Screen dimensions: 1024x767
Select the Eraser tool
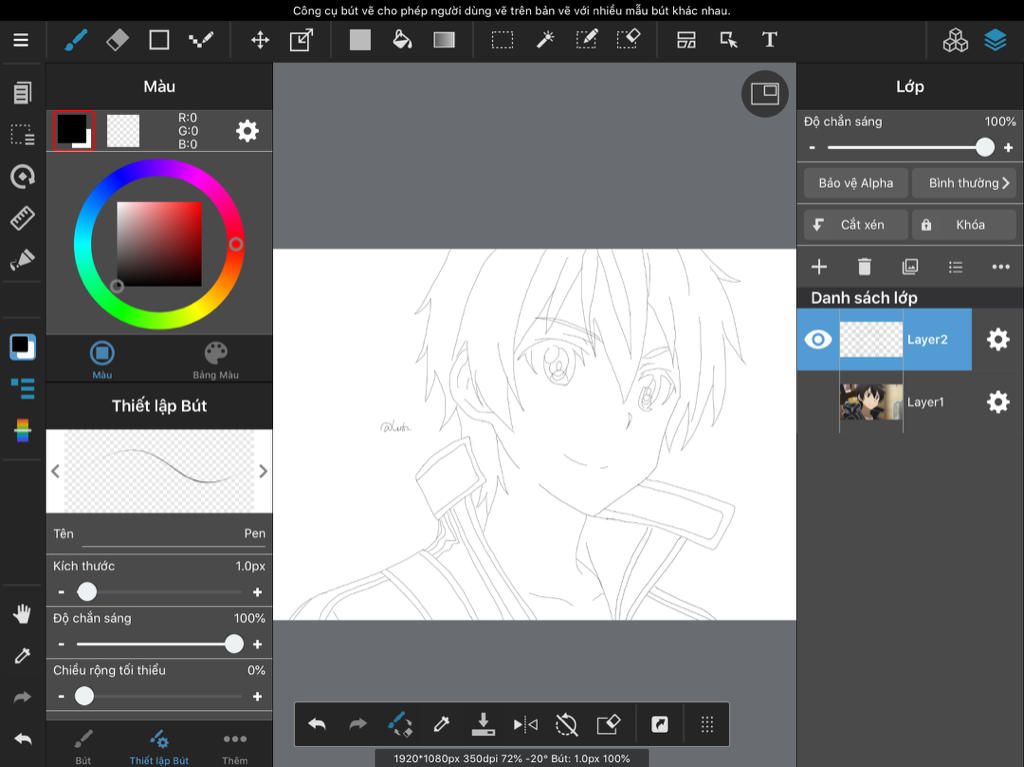coord(118,40)
